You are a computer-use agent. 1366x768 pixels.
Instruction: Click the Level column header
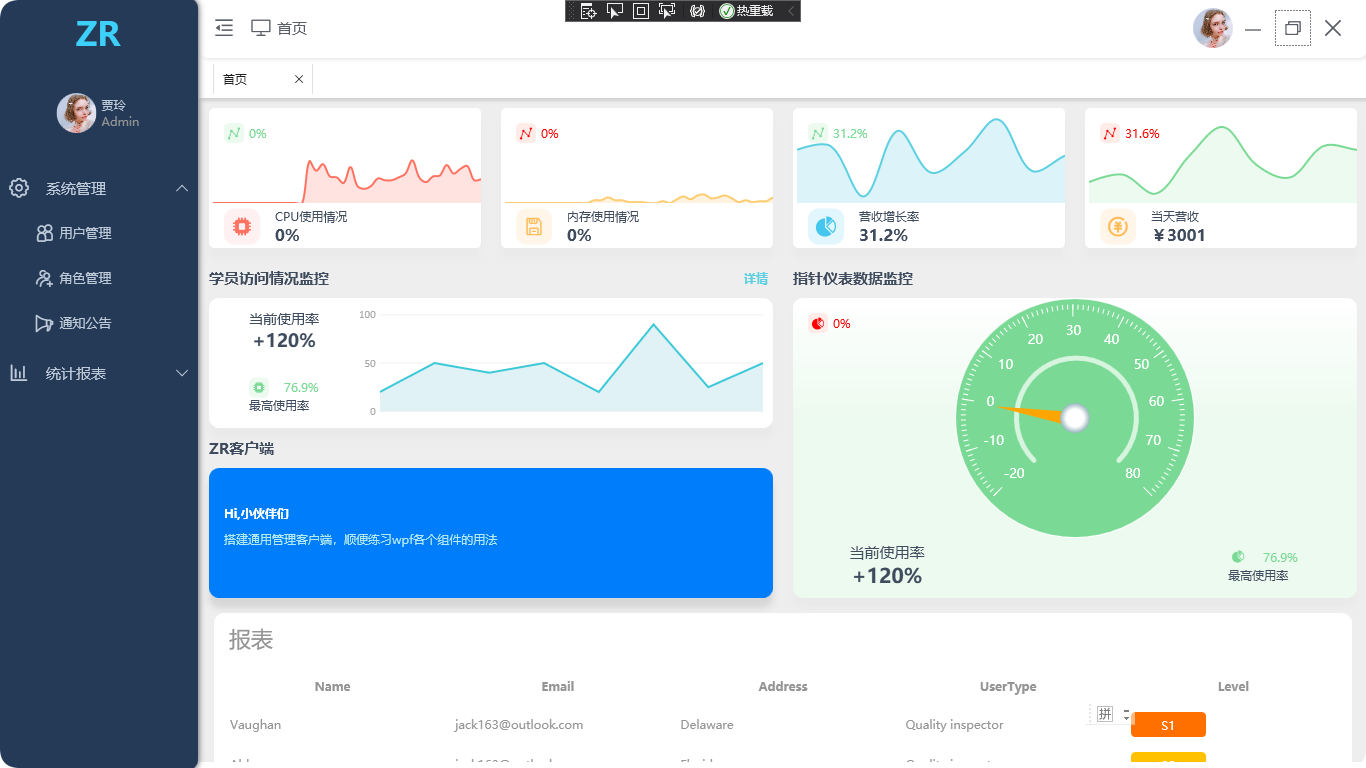[1233, 686]
